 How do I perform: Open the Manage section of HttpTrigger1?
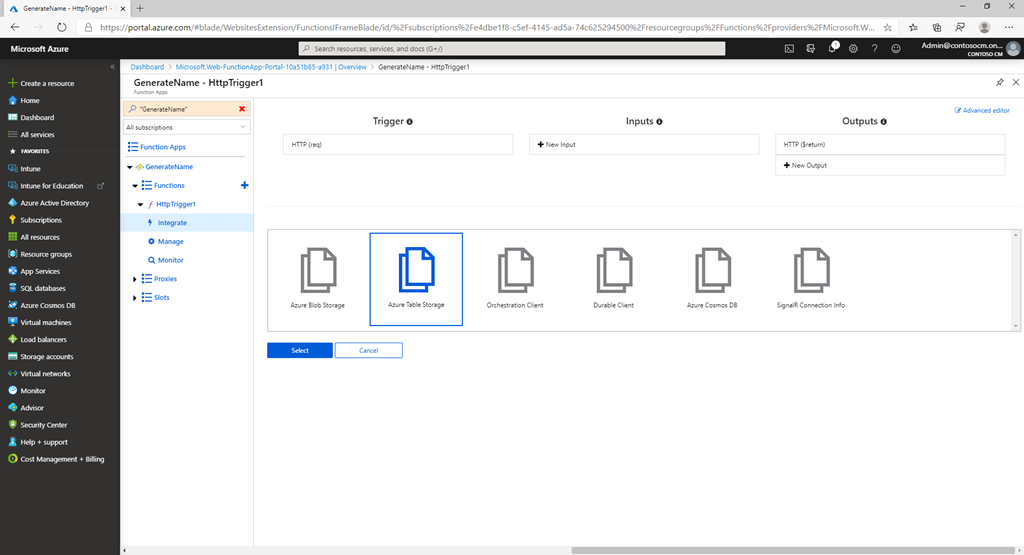[170, 241]
